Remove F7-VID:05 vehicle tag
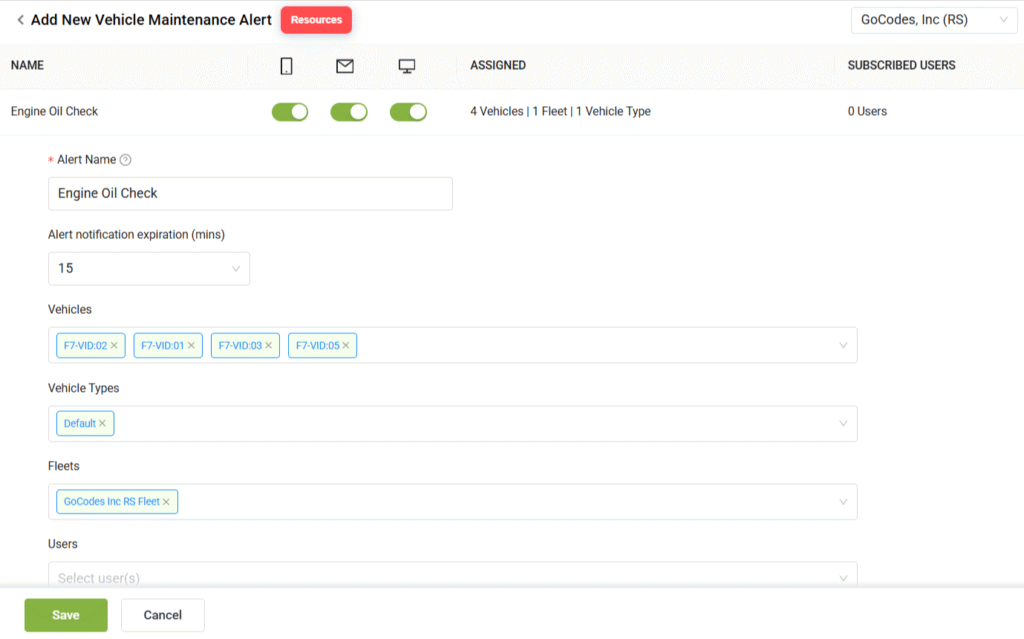 click(346, 346)
